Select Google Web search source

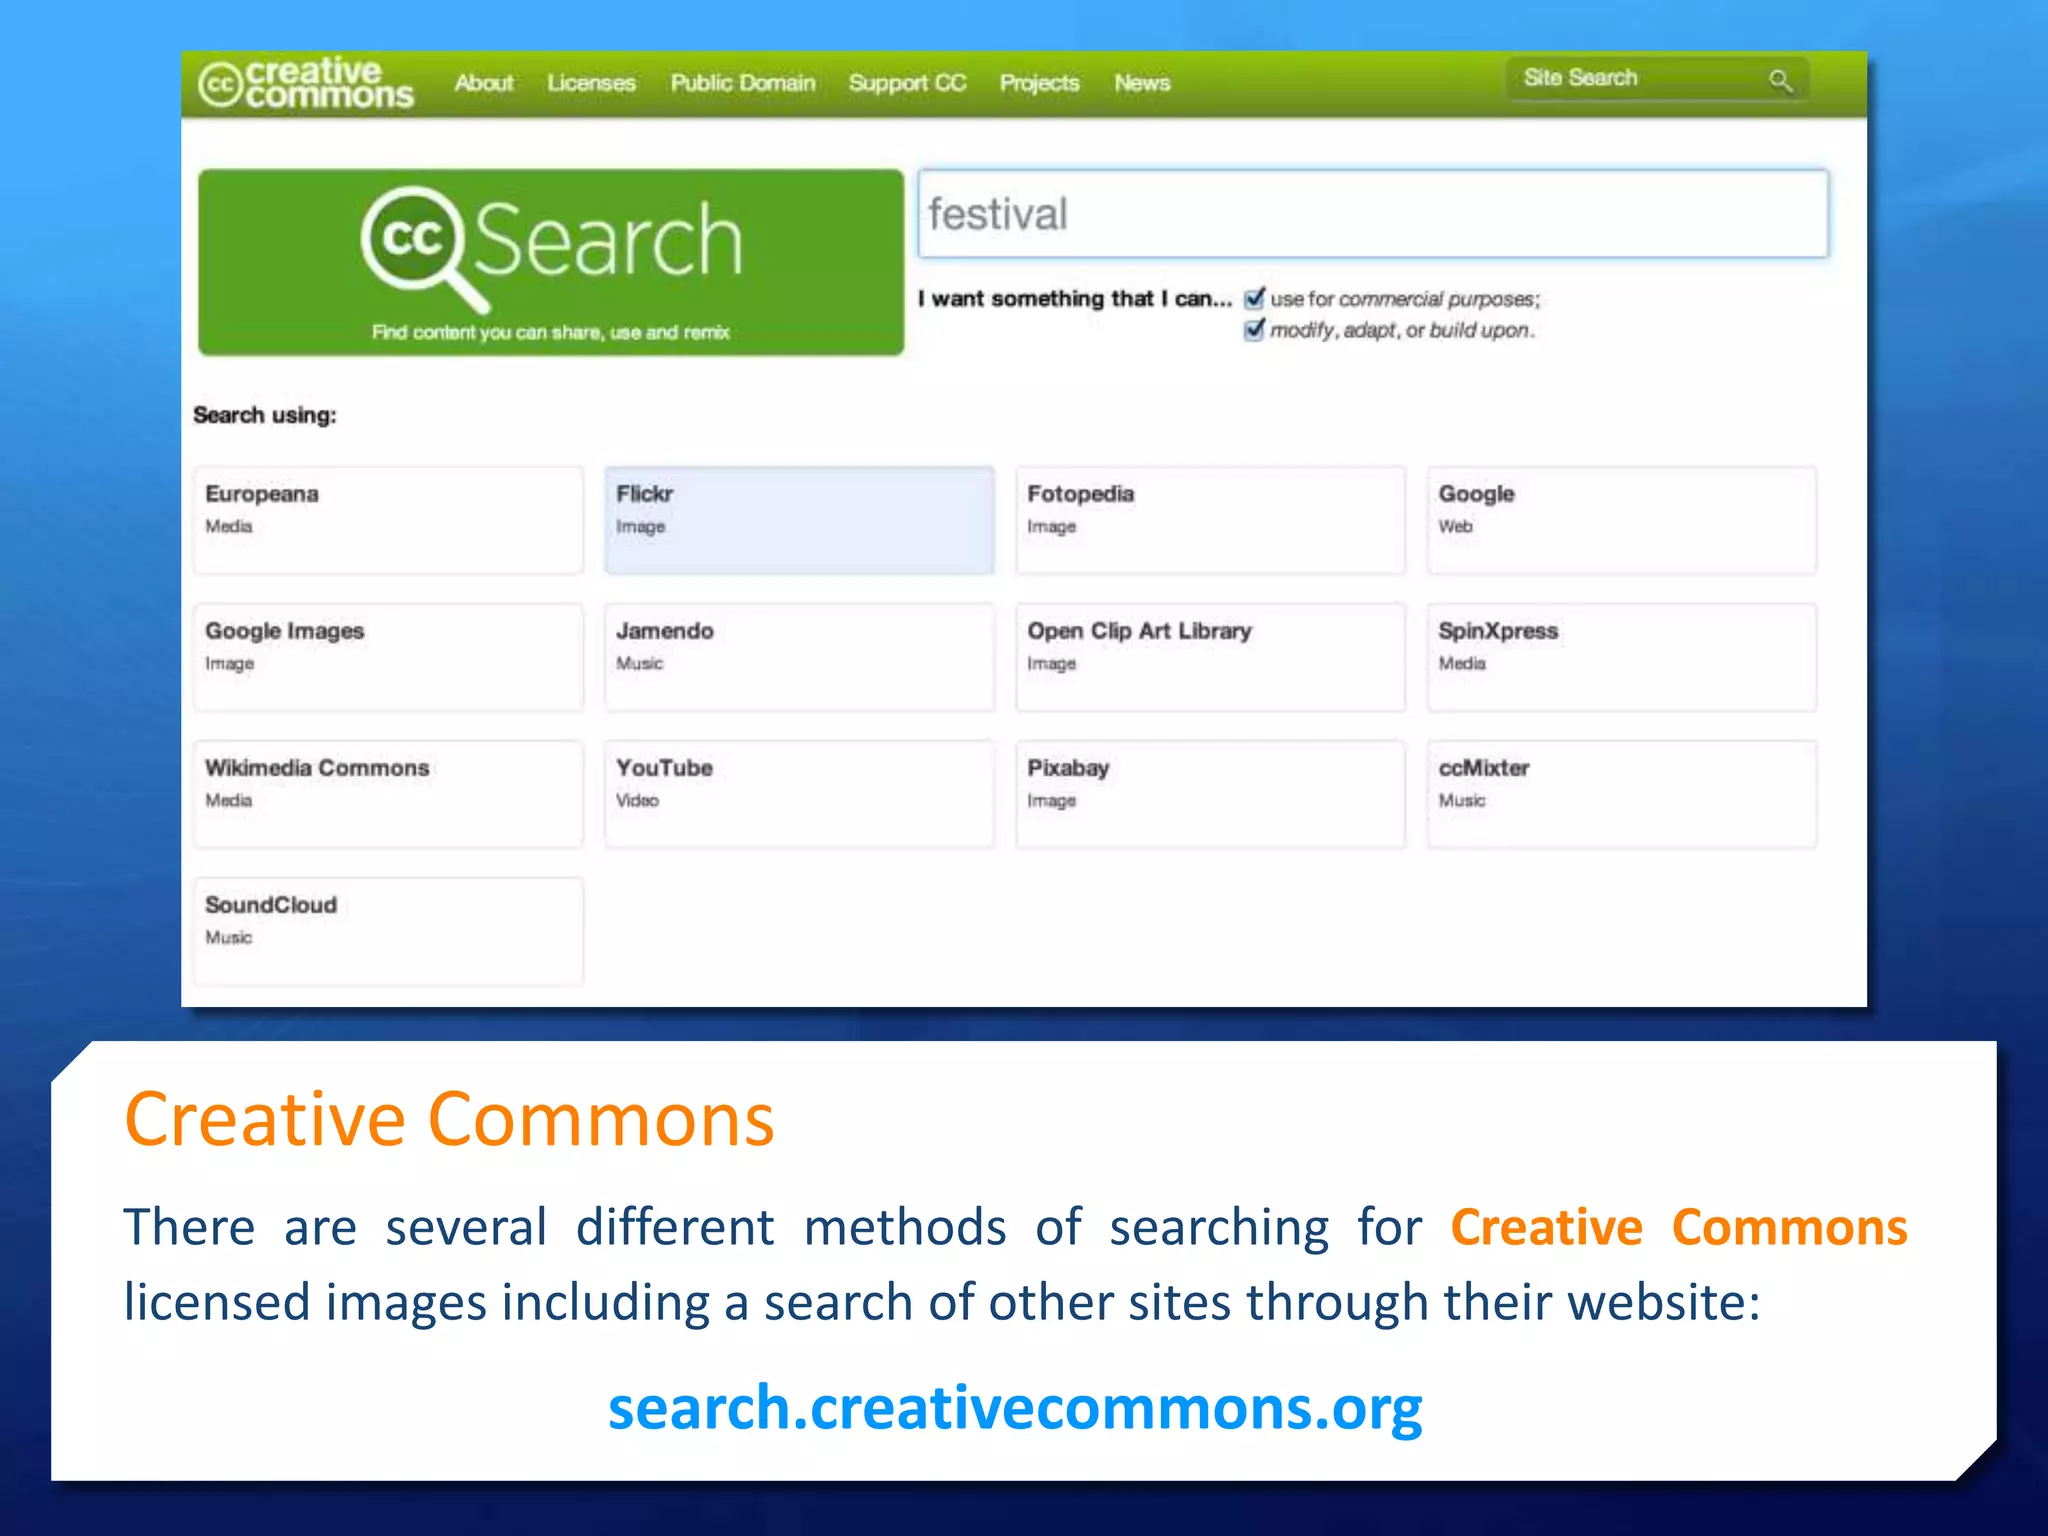pyautogui.click(x=1621, y=520)
